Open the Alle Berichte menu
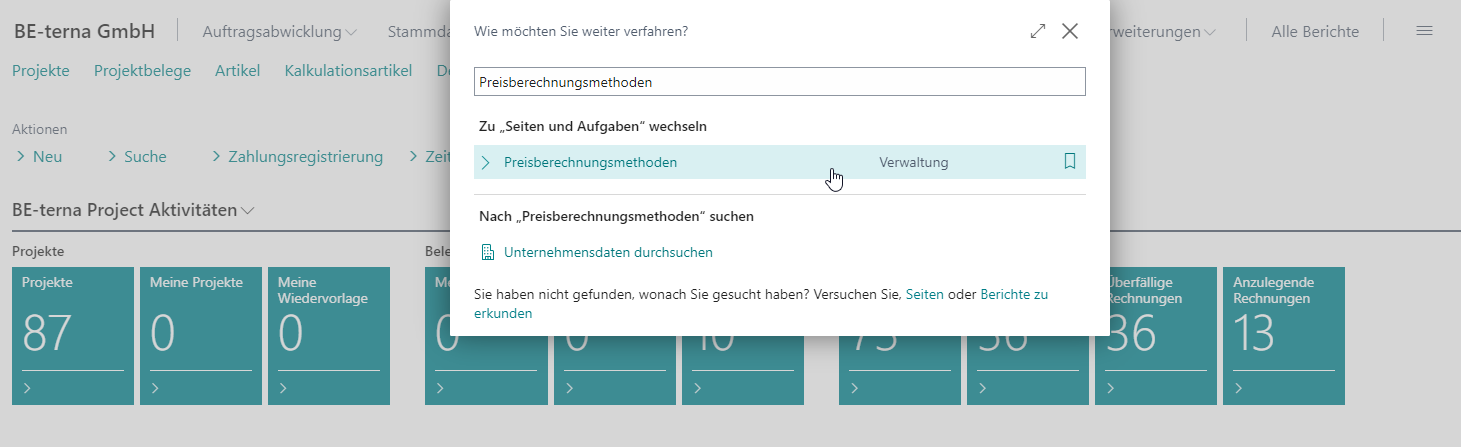 (x=1314, y=32)
